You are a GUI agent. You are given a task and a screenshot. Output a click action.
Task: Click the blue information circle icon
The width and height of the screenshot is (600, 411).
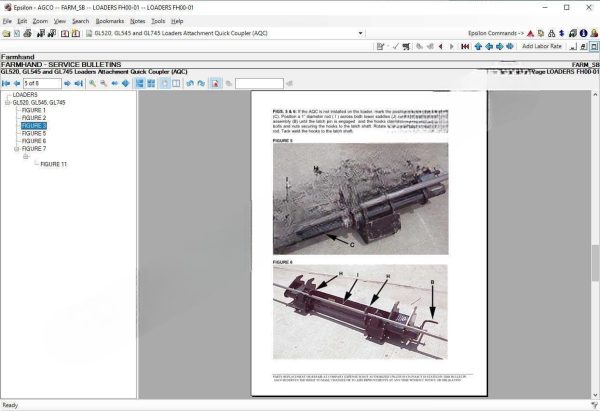coord(583,34)
